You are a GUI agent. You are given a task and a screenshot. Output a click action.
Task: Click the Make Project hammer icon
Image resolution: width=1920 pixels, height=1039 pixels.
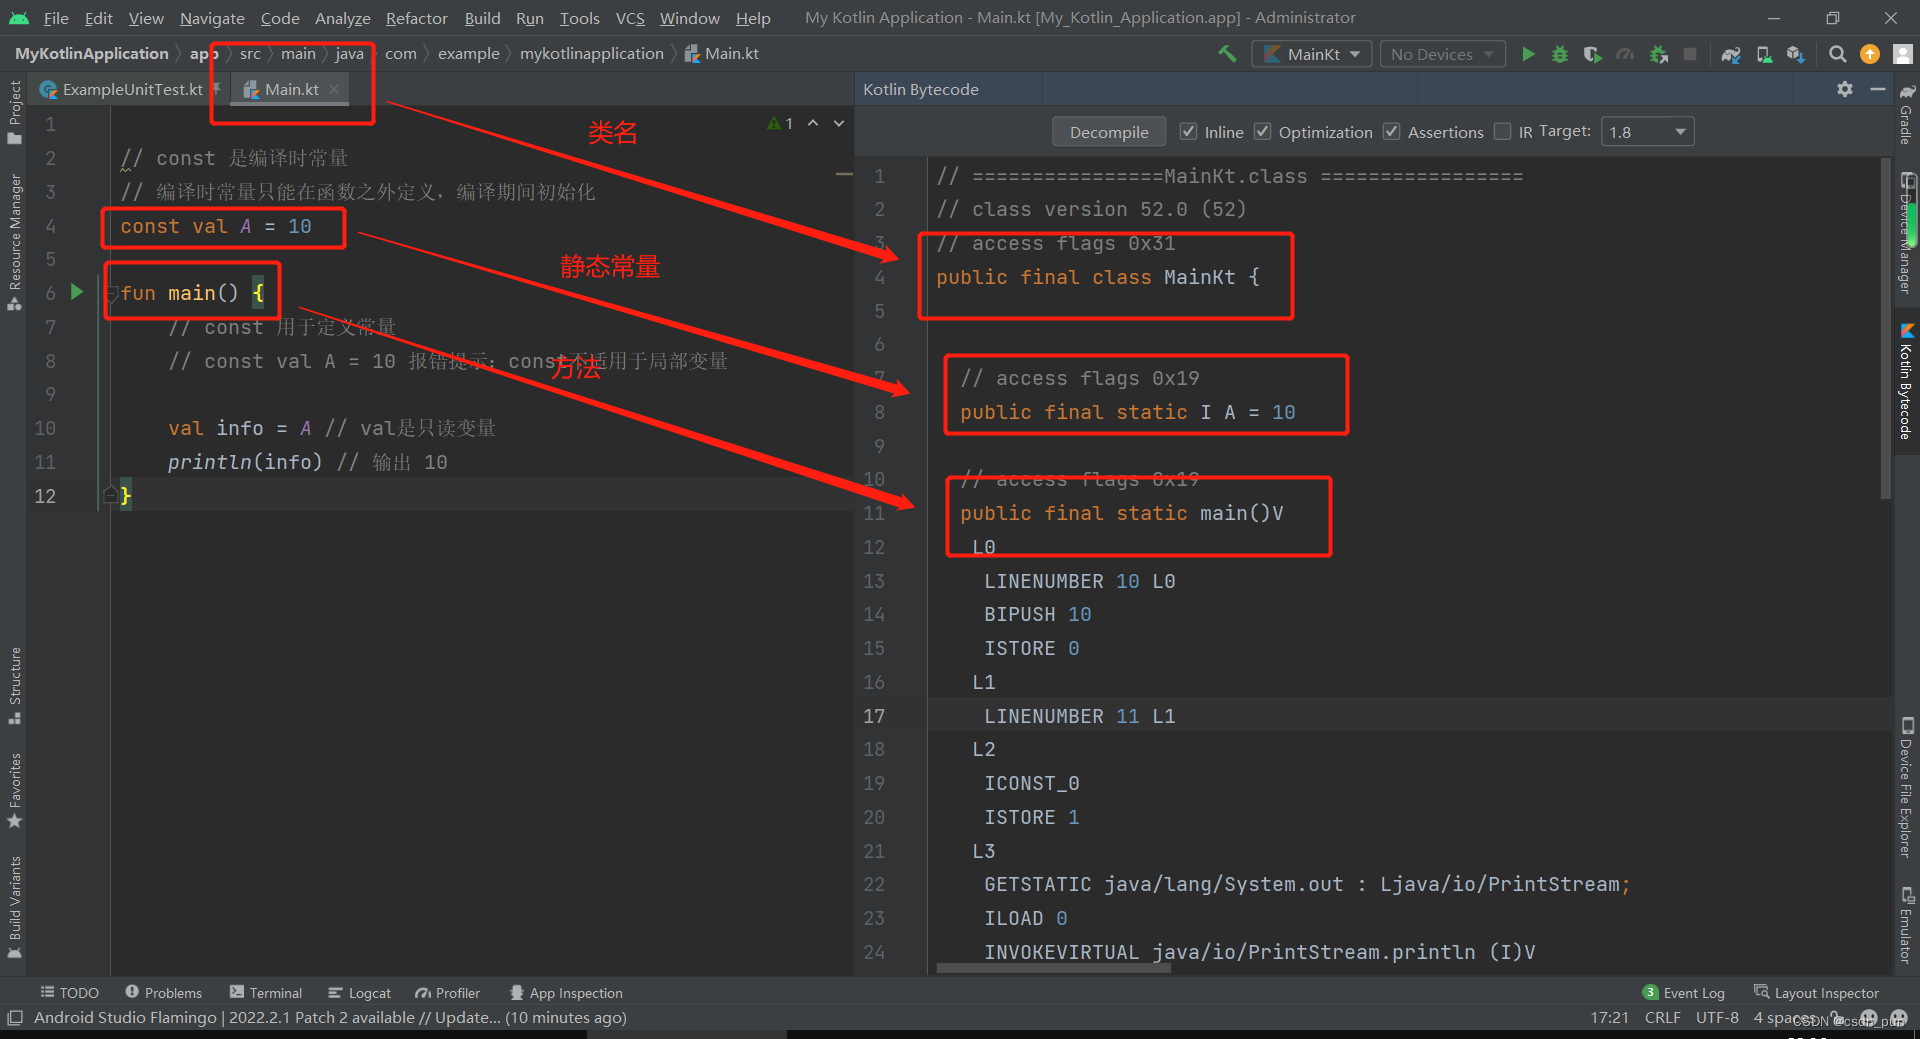[1227, 54]
